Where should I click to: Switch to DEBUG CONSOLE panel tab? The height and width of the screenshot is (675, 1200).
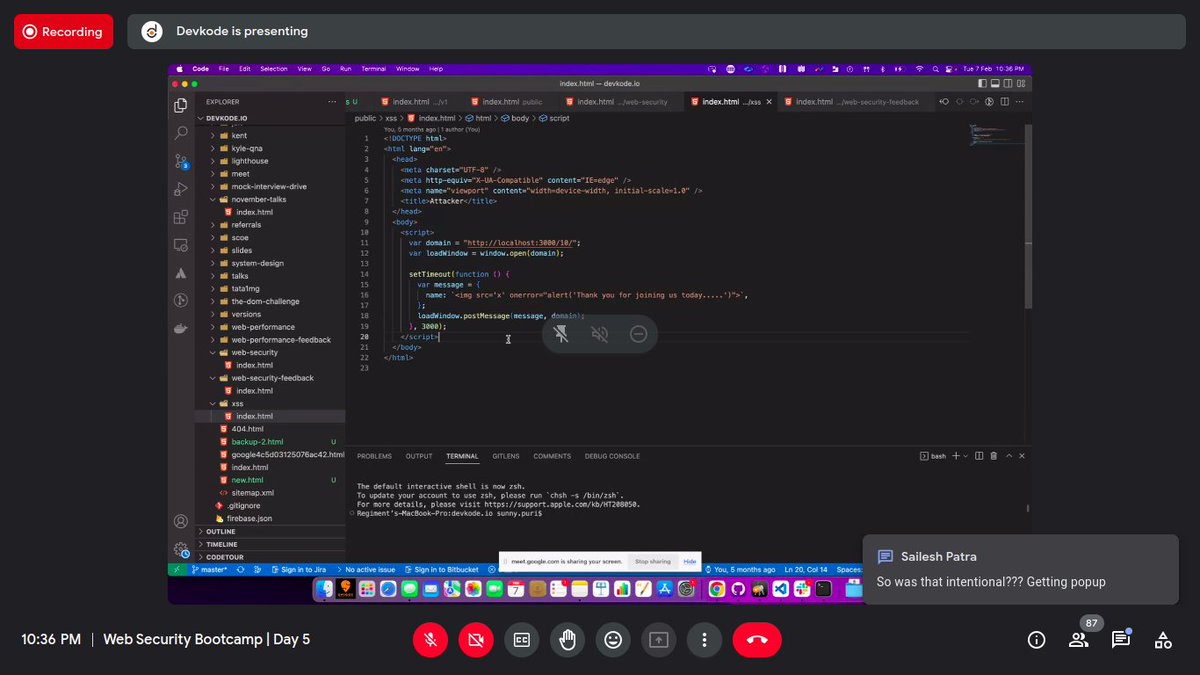612,456
